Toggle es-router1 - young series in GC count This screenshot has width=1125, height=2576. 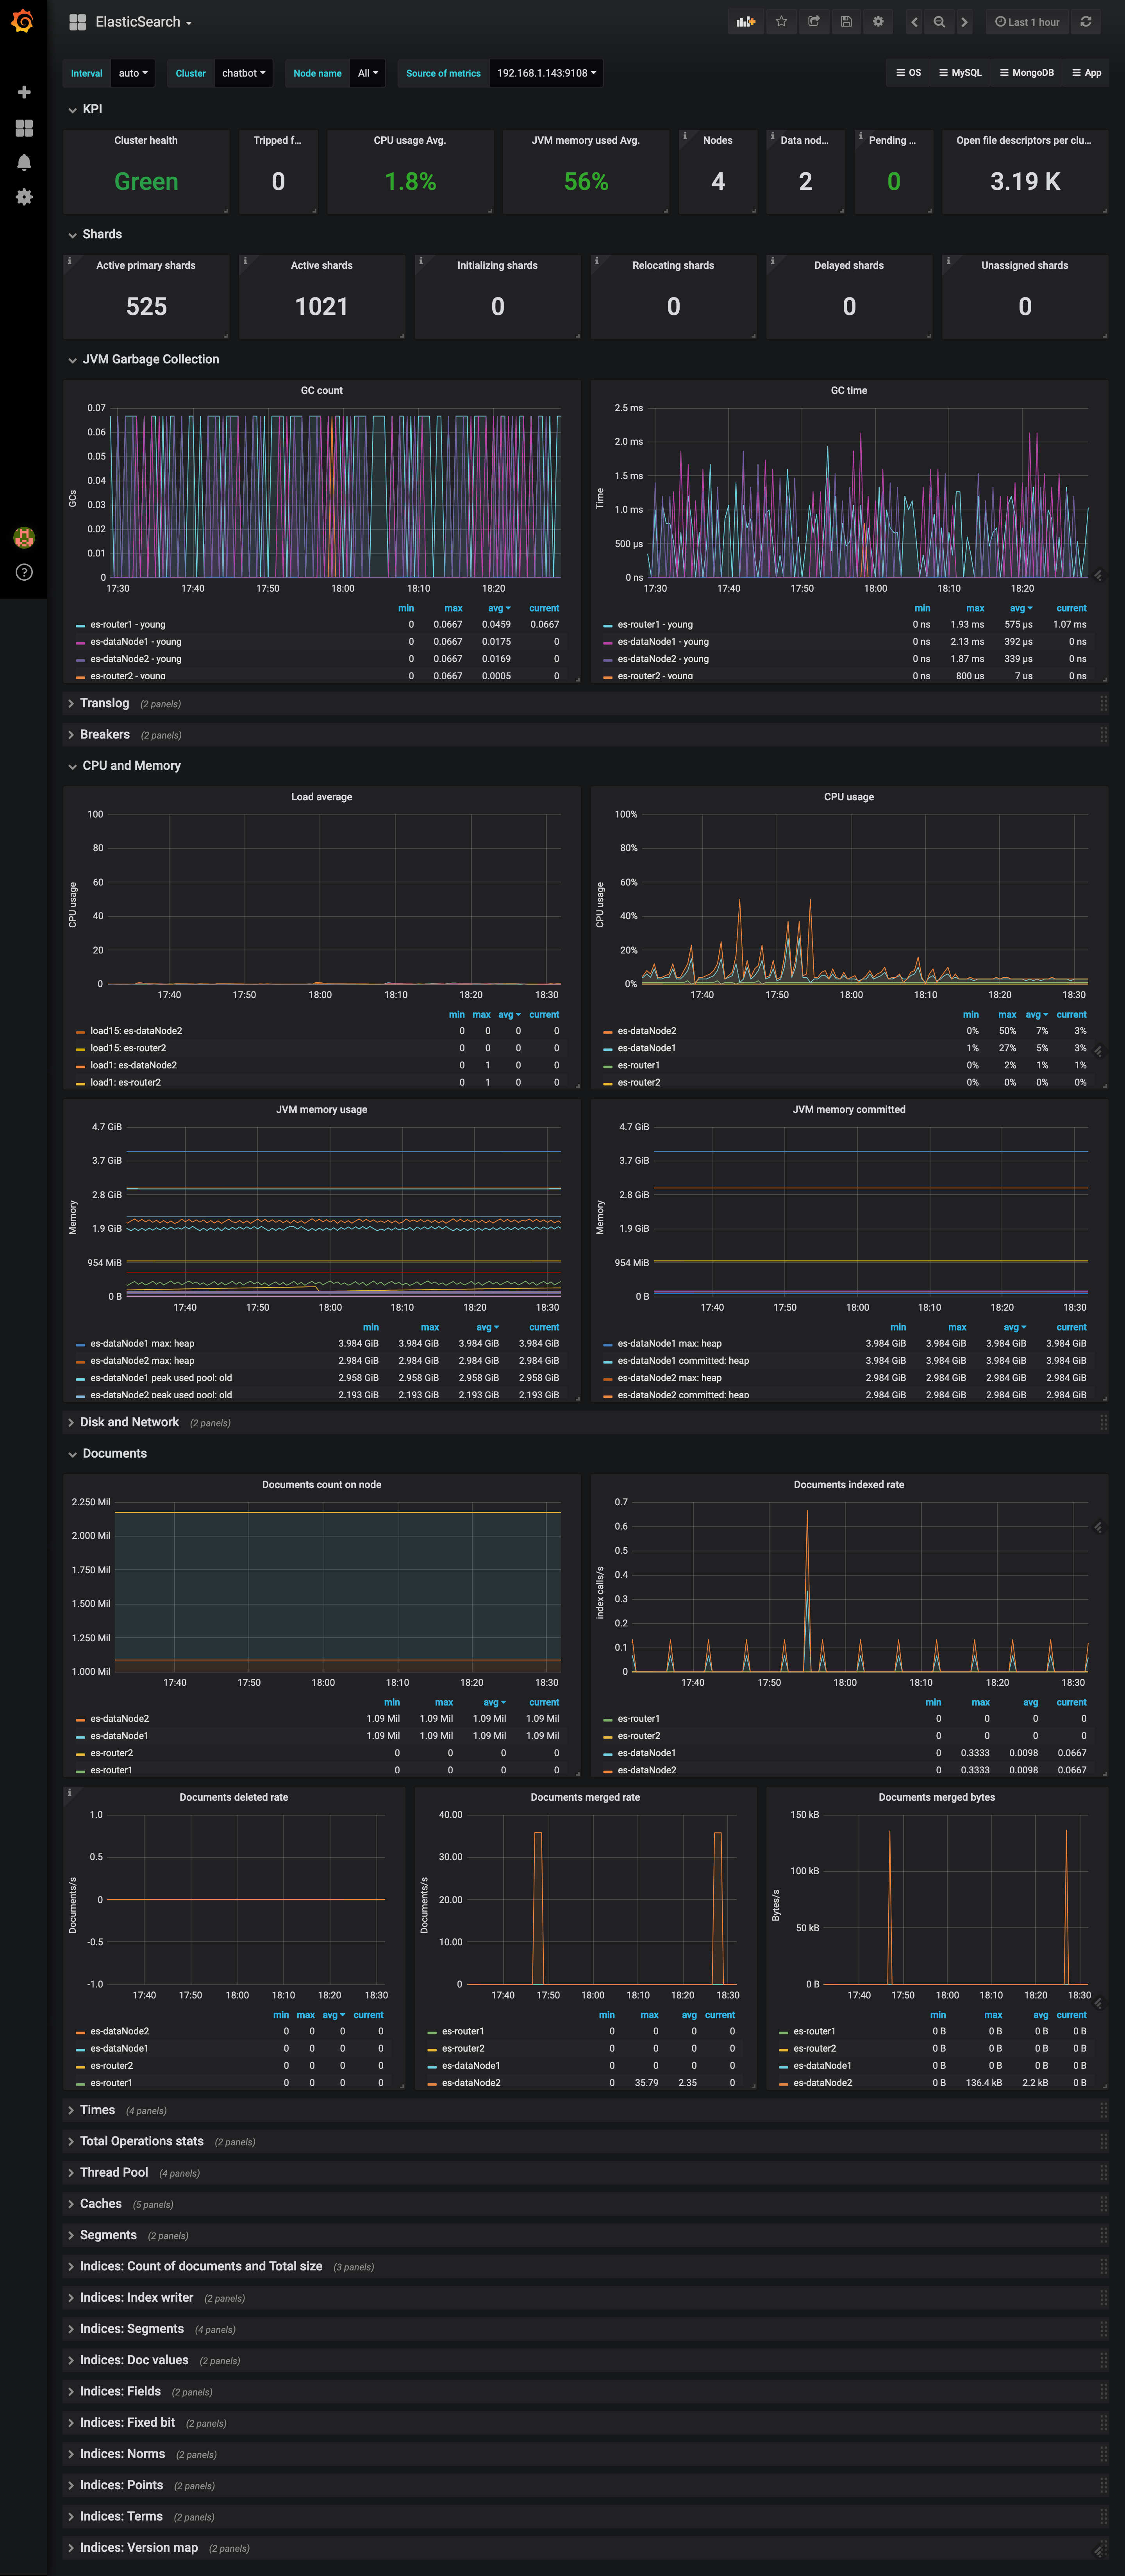(x=128, y=624)
